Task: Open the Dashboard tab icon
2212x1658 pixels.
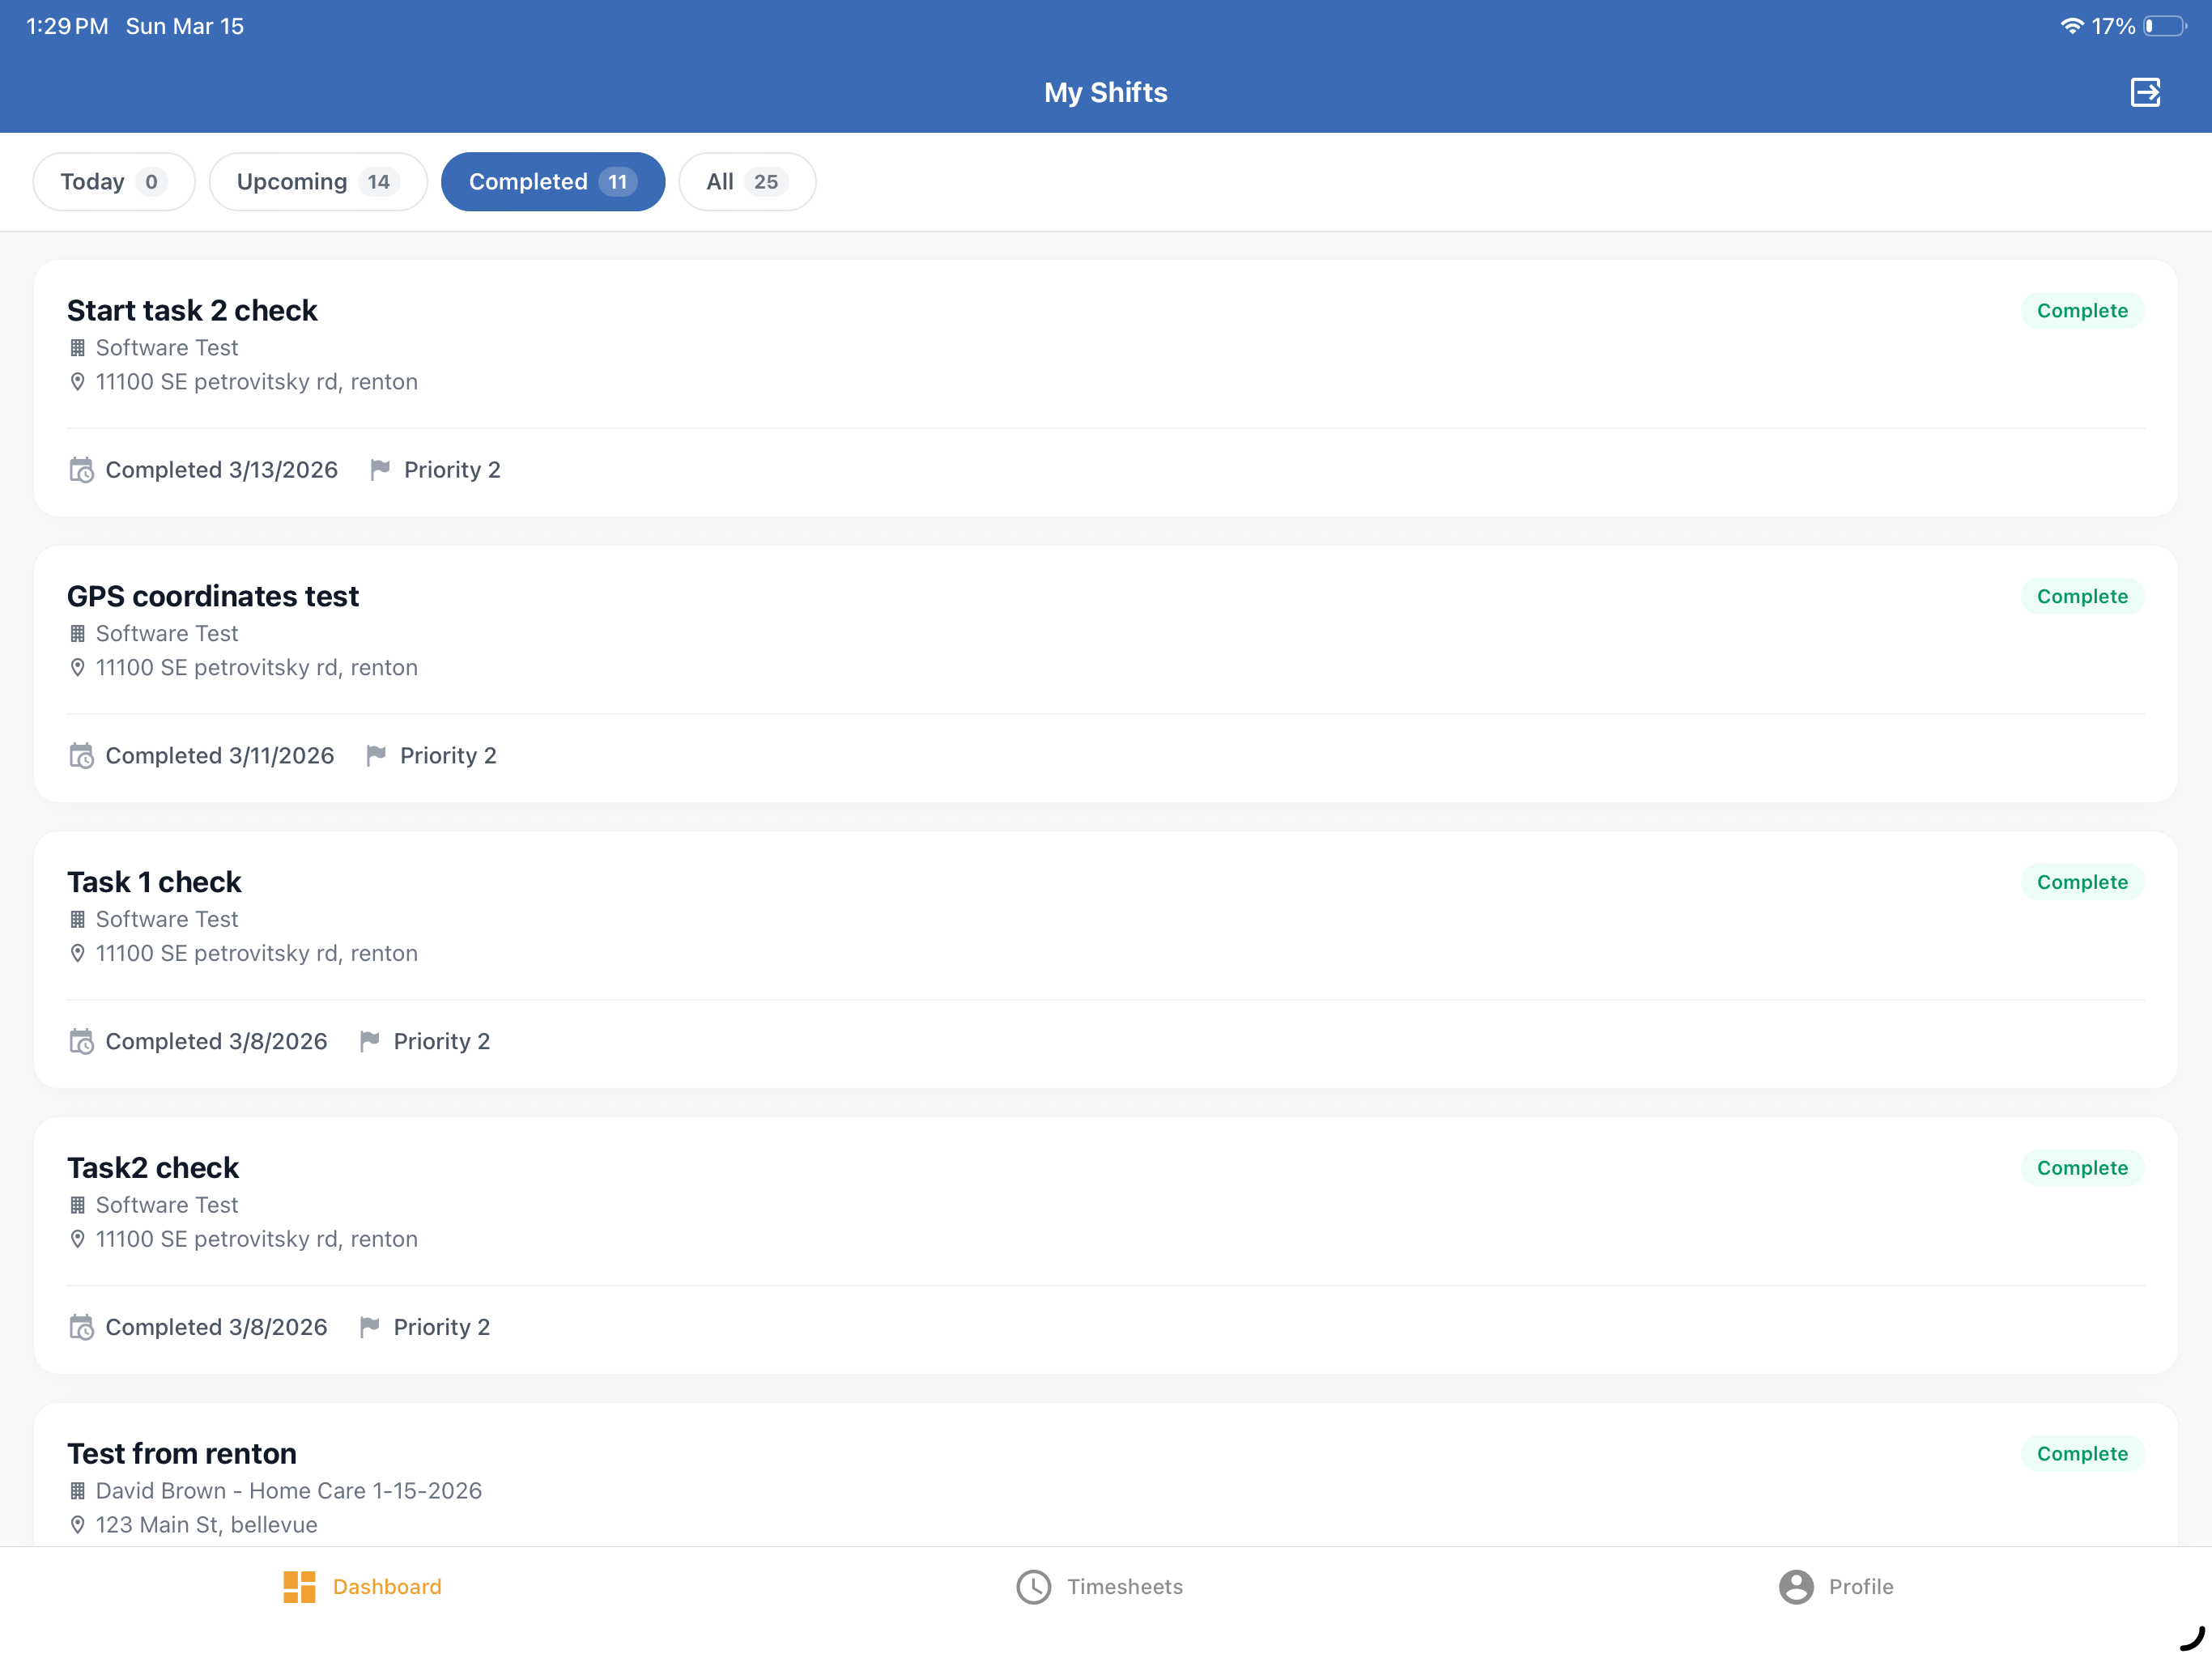Action: (299, 1586)
